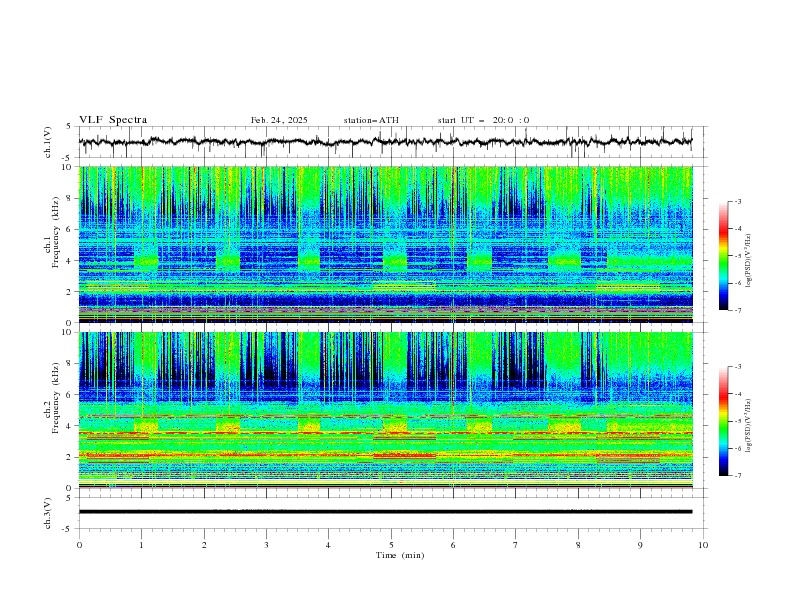This screenshot has height=612, width=792.
Task: Click the "ch.1(V)" axis label
Action: [48, 142]
